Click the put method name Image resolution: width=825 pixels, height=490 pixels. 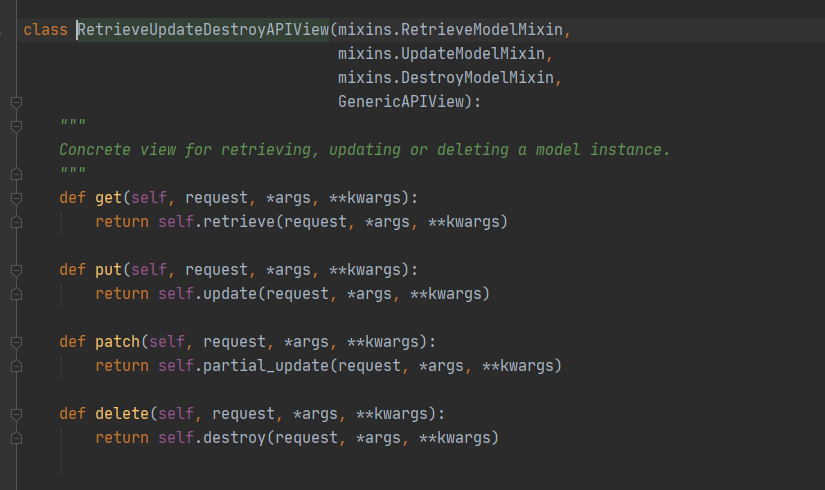coord(108,270)
